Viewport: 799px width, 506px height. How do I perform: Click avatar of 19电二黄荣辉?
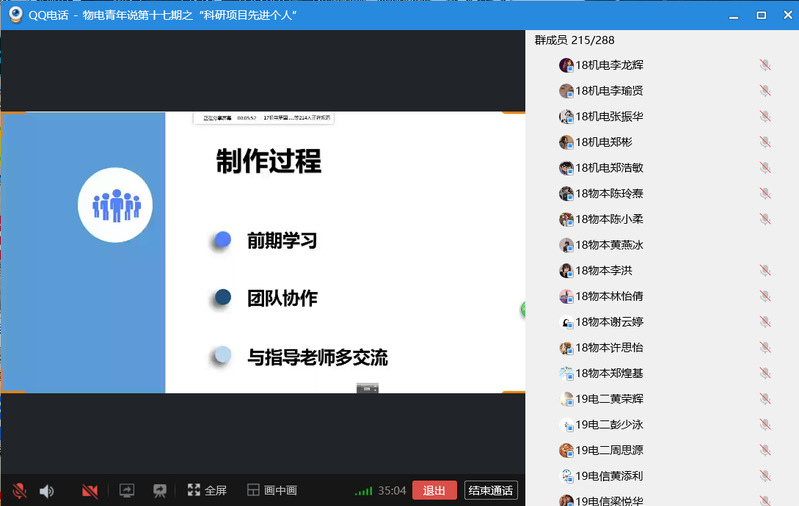[x=566, y=399]
